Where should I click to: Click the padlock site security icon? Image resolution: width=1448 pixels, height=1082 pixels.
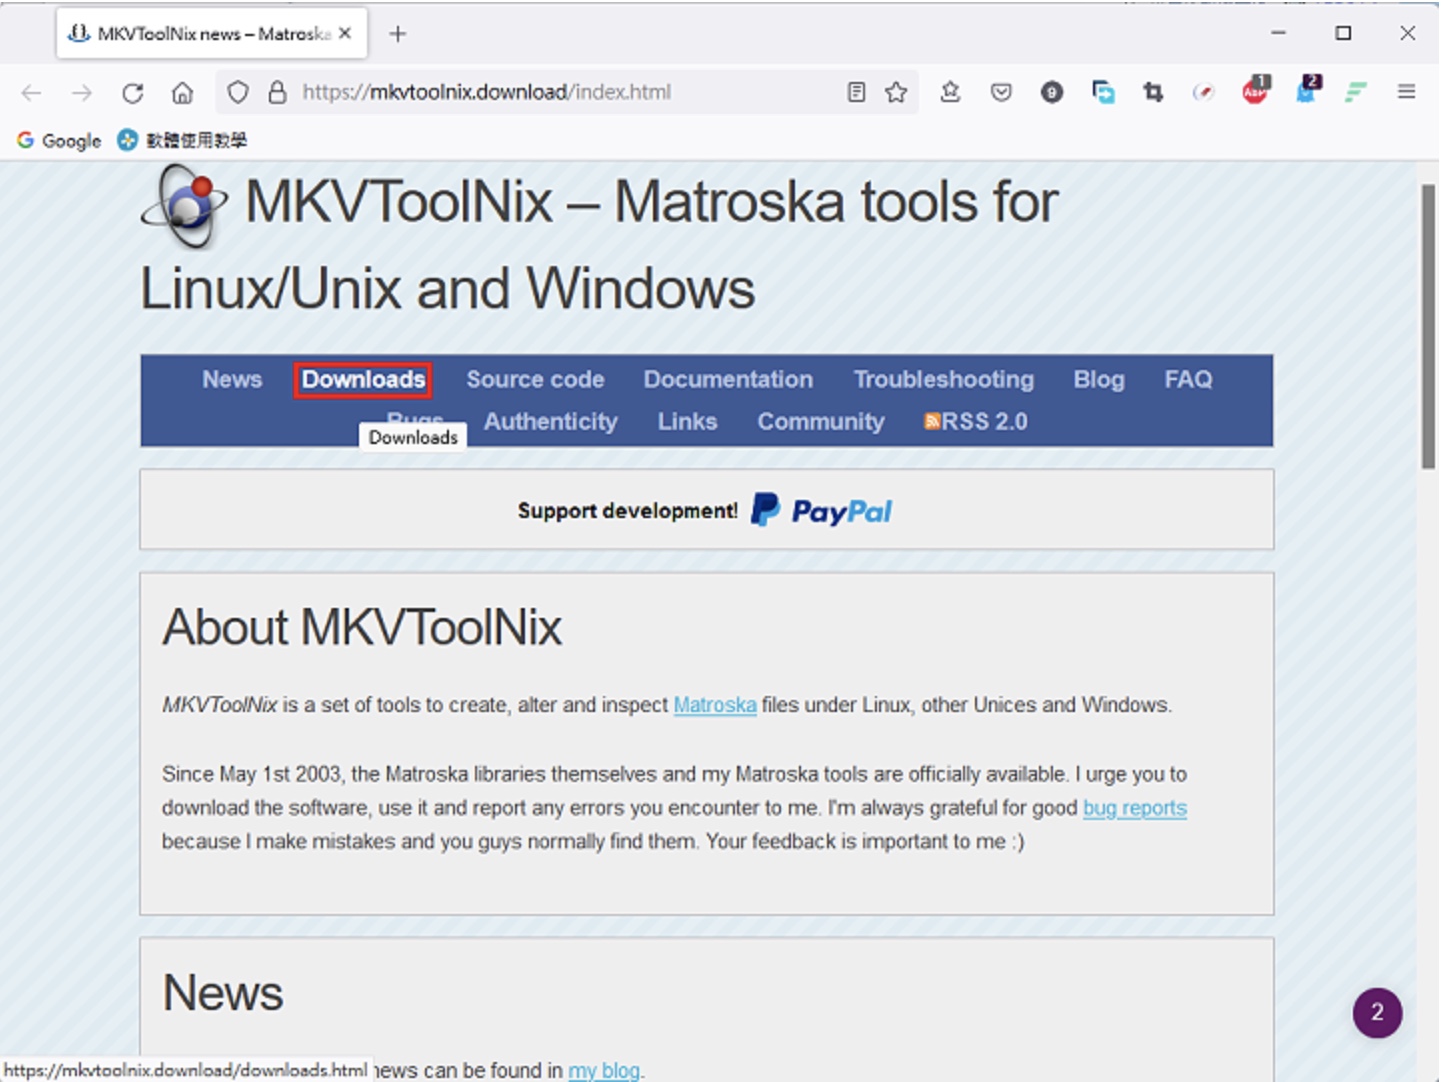point(277,92)
